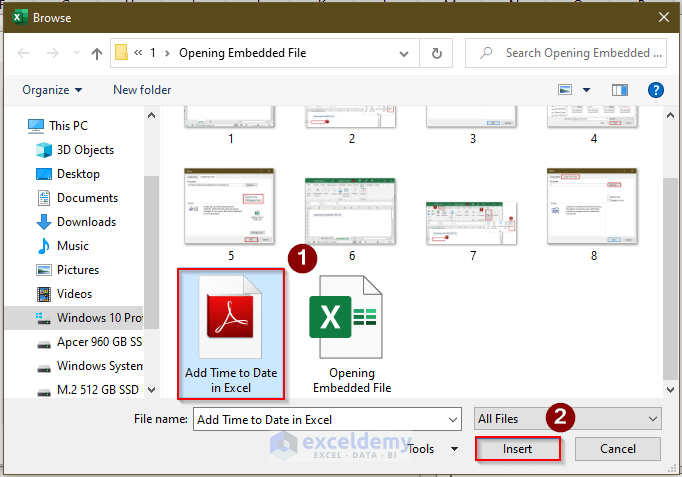The height and width of the screenshot is (477, 682).
Task: Expand the File name dropdown arrow
Action: (453, 420)
